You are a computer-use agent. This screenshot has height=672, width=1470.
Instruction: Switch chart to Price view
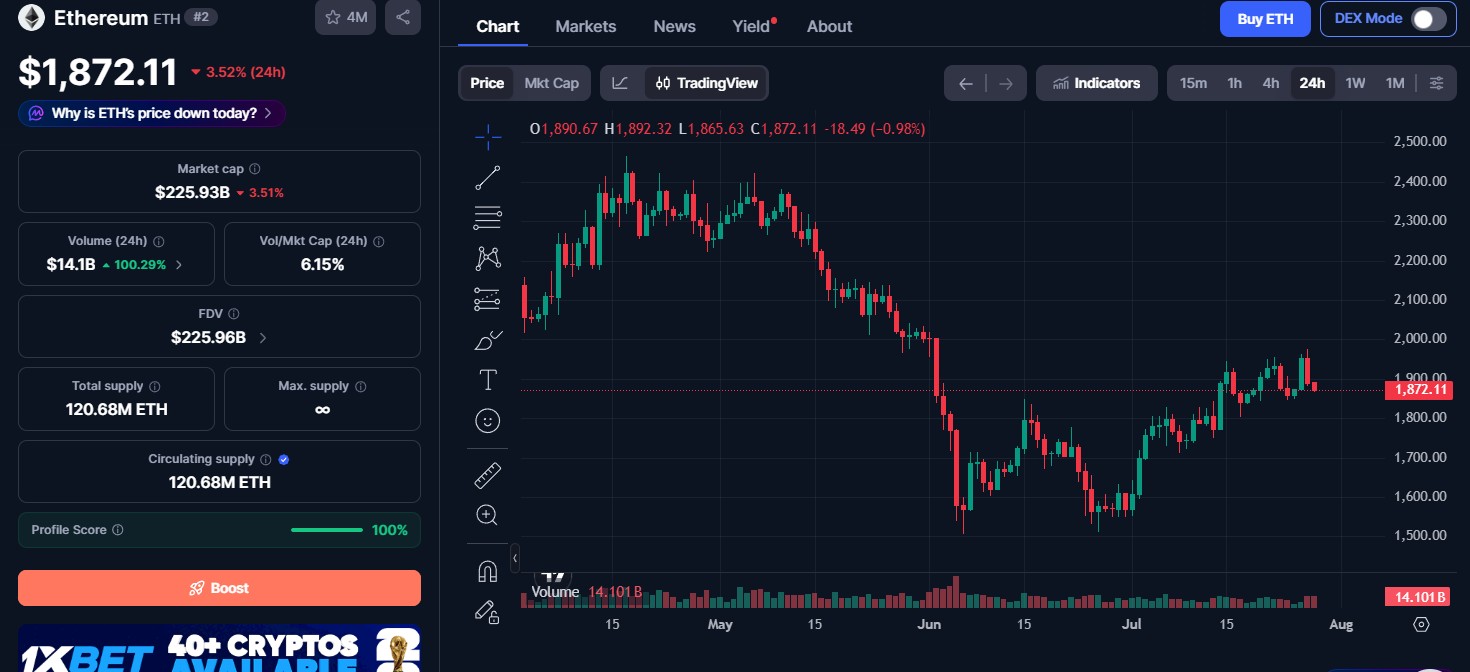pyautogui.click(x=487, y=83)
